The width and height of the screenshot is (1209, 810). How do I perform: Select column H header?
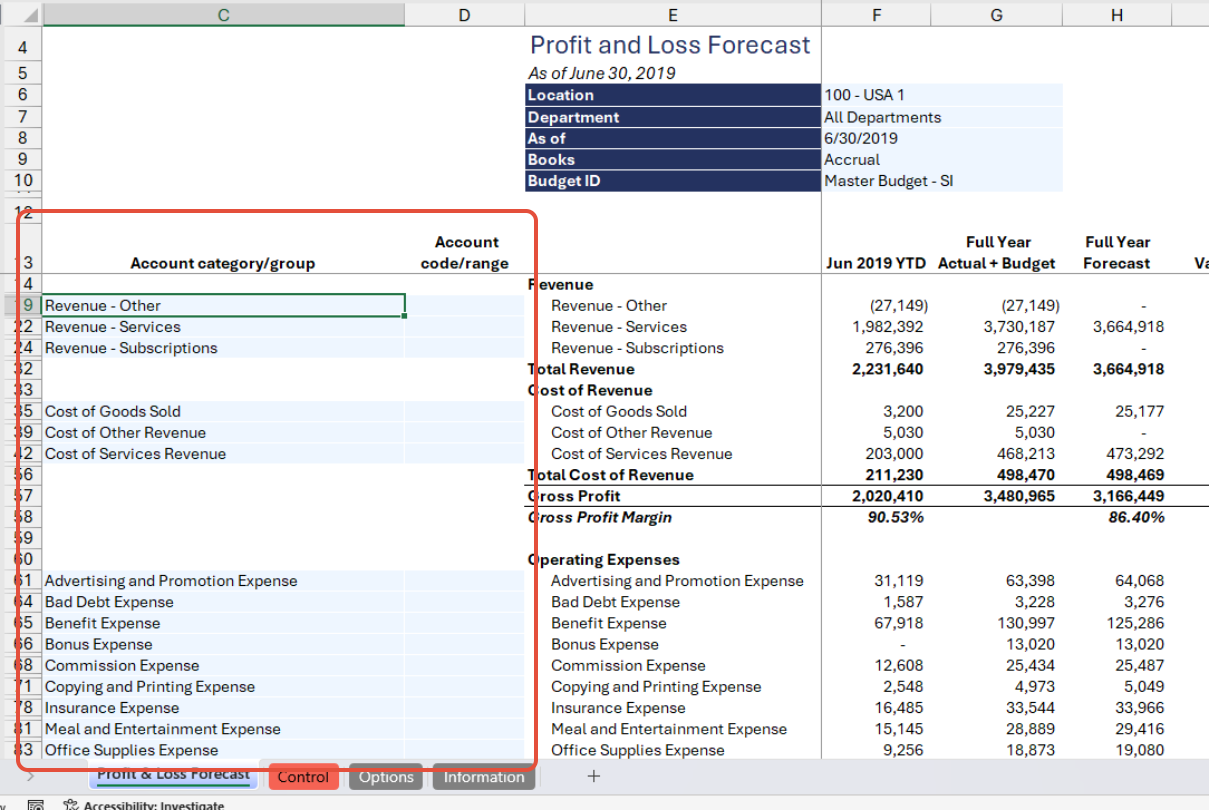pyautogui.click(x=1117, y=14)
